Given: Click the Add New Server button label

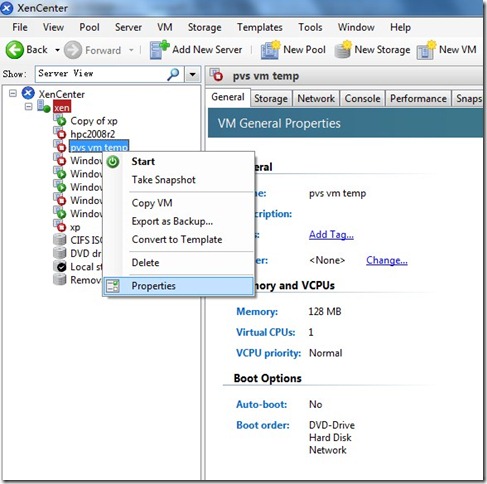Looking at the screenshot, I should [x=207, y=50].
